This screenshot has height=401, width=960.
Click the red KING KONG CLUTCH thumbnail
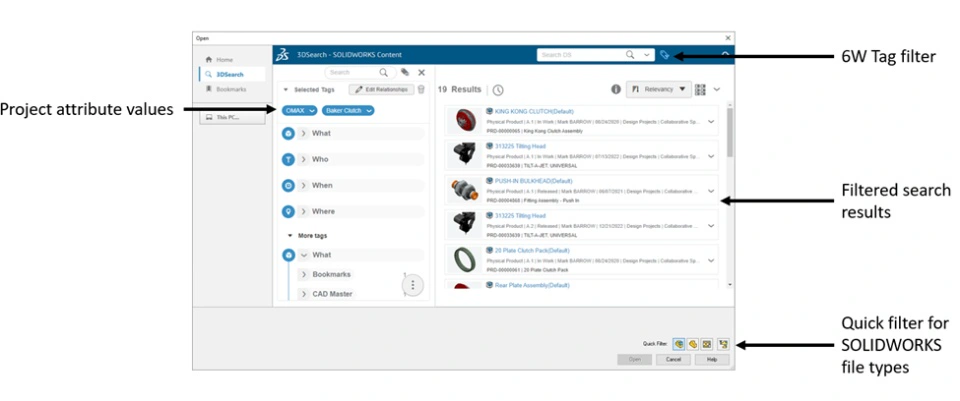point(465,121)
